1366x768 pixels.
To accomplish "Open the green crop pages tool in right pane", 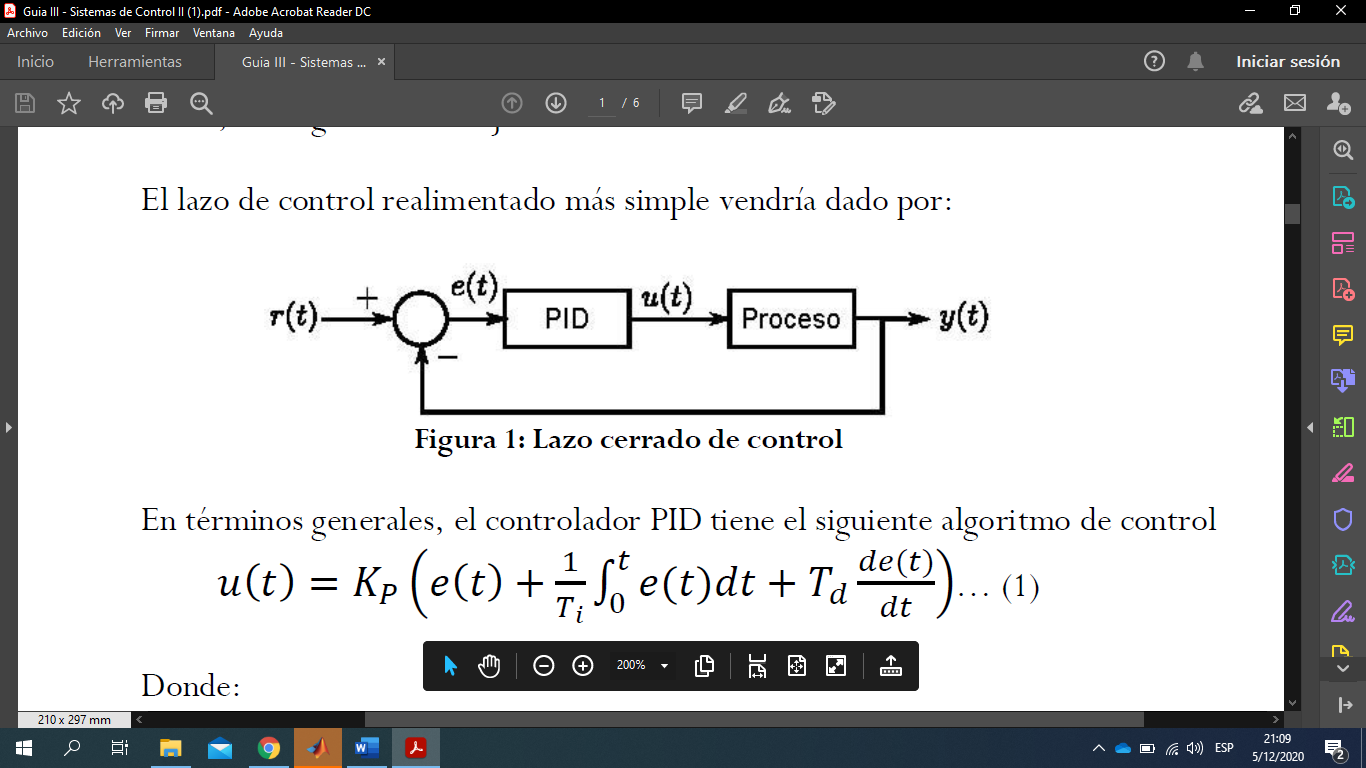I will 1343,427.
